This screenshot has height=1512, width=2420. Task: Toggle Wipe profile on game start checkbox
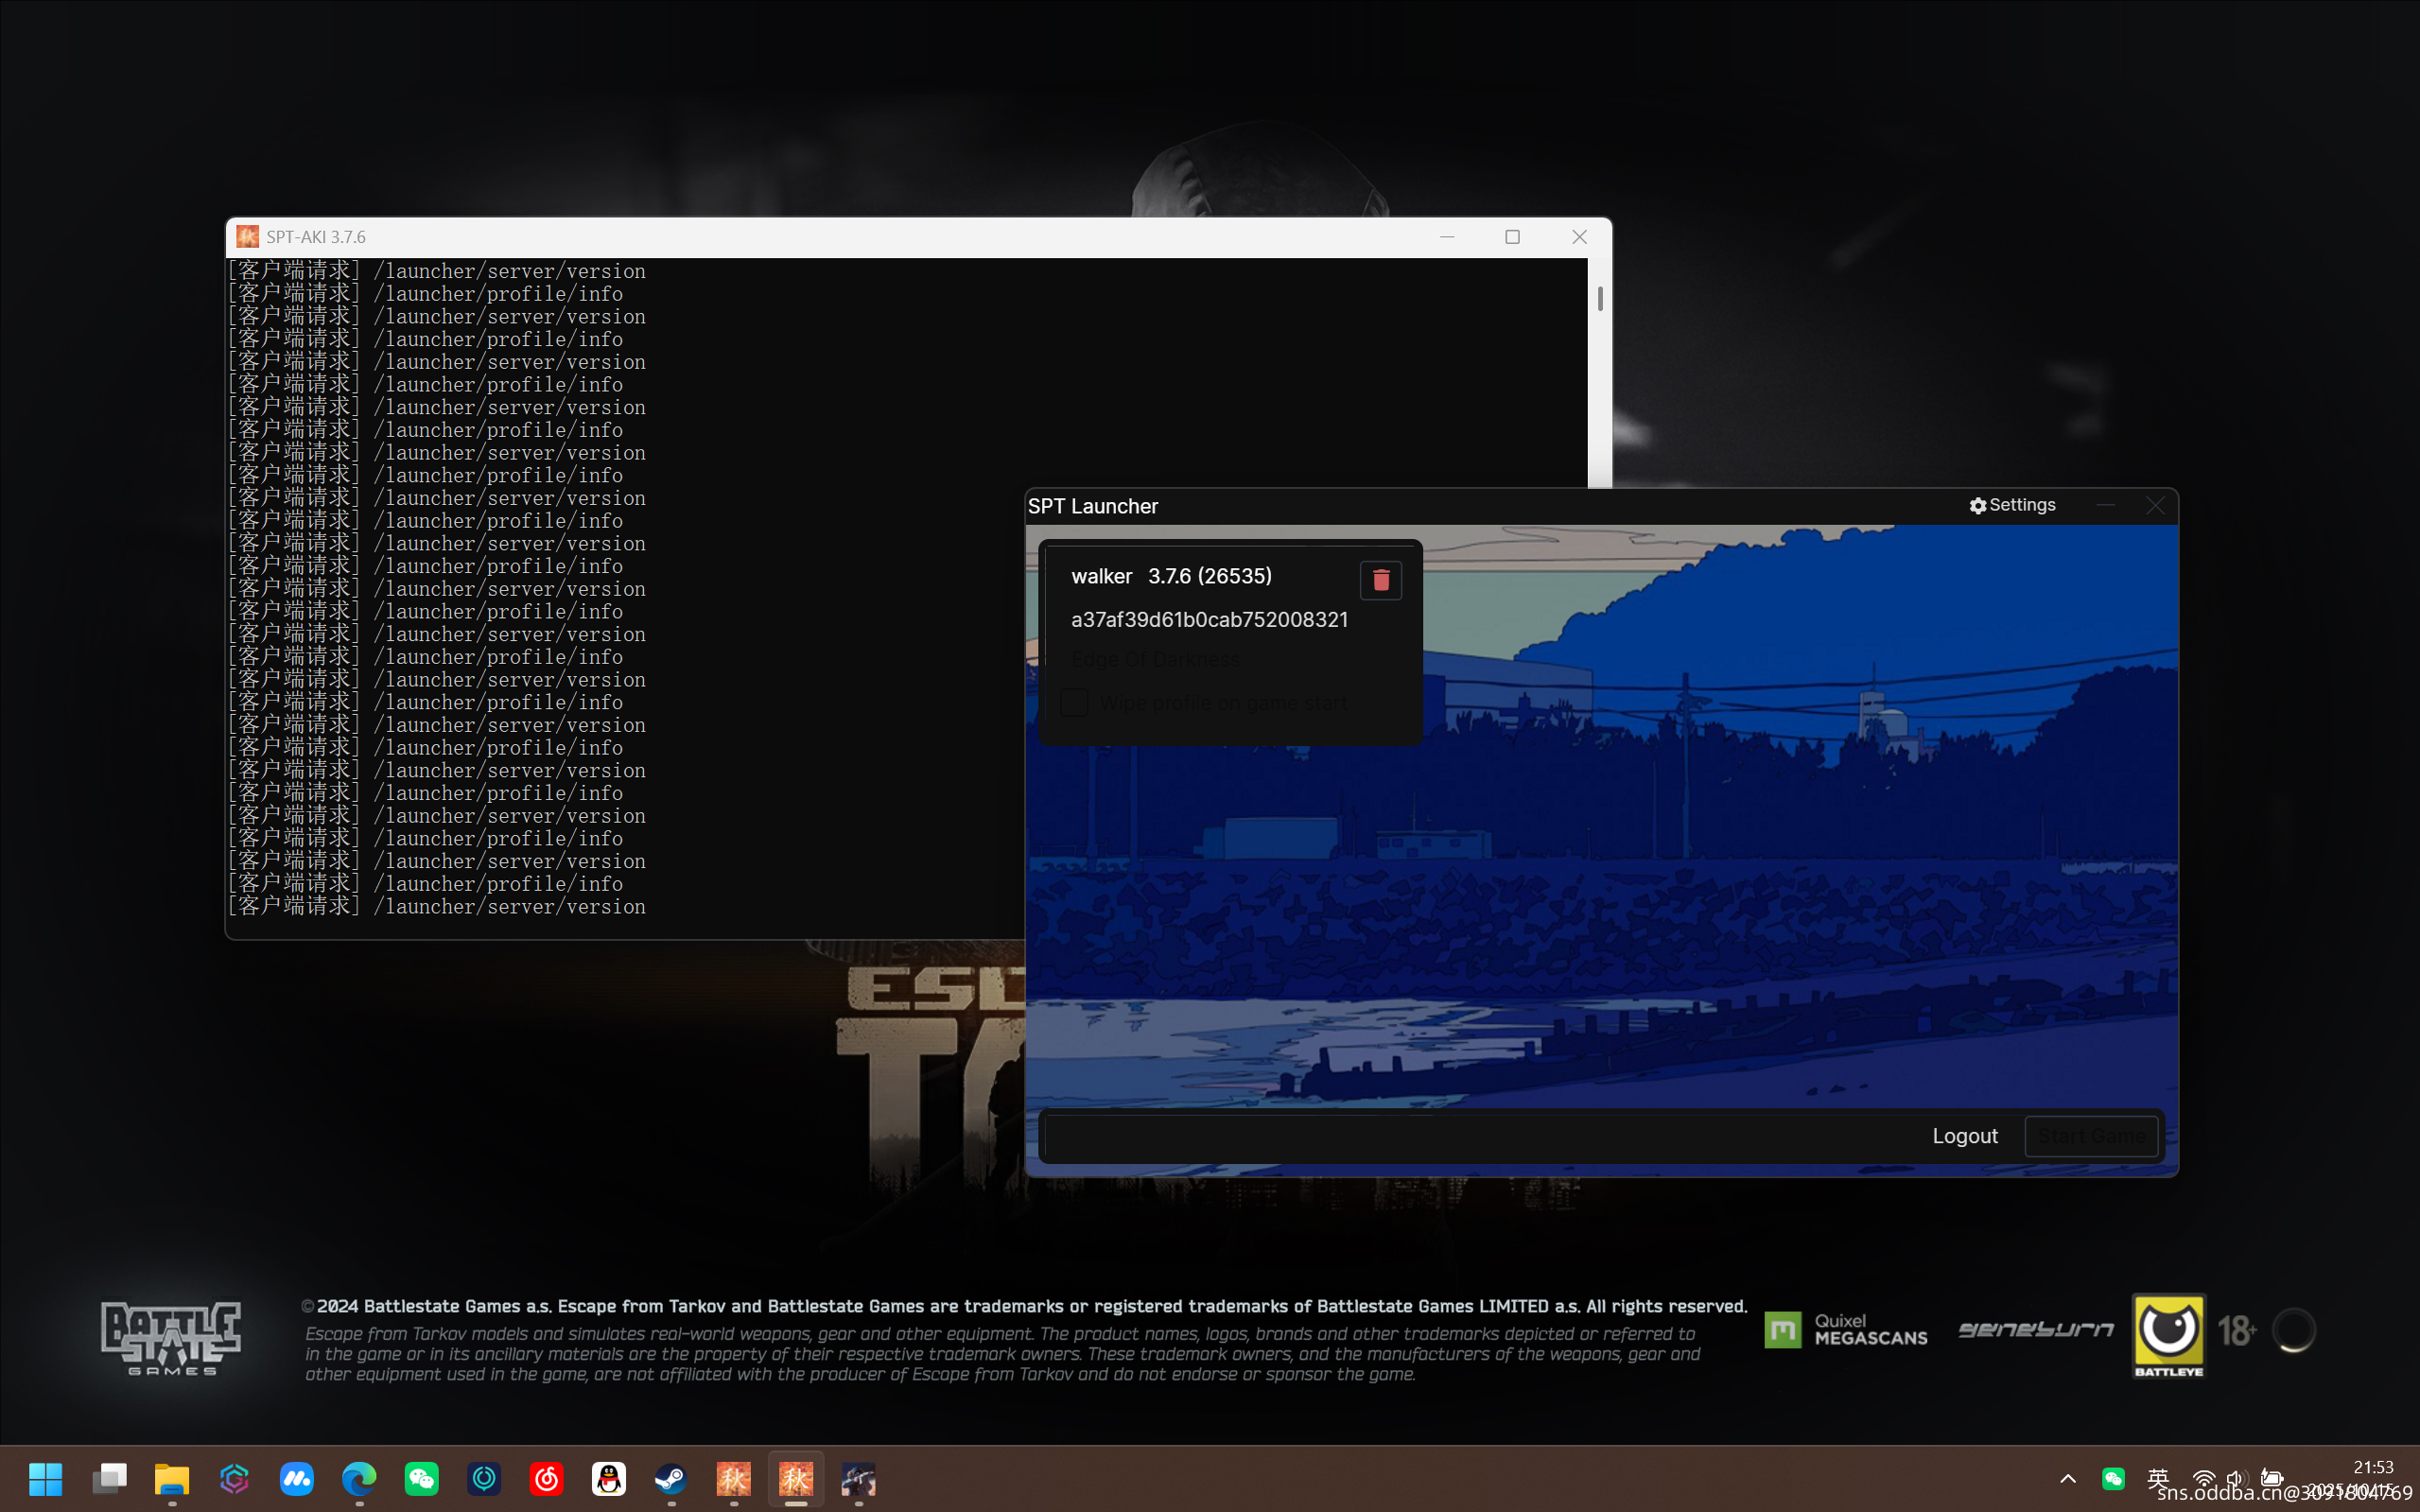[1074, 702]
